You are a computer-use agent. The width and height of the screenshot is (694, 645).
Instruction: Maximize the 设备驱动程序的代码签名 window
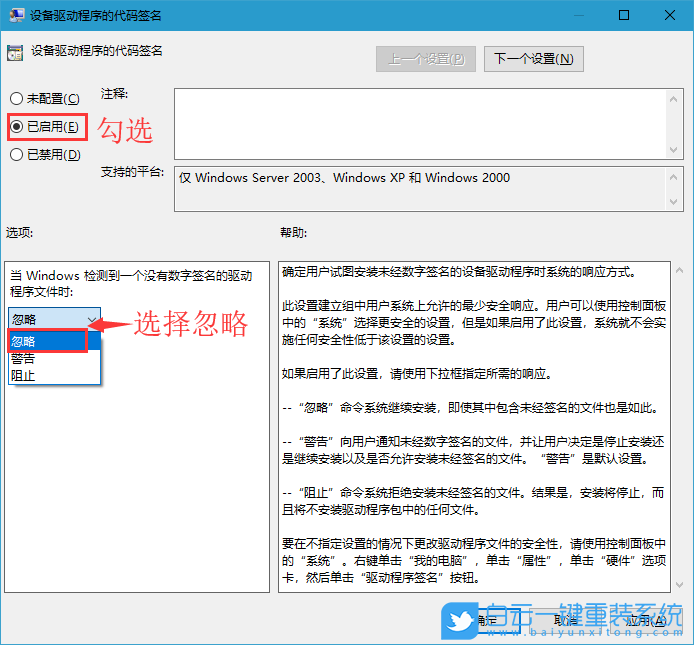click(624, 15)
